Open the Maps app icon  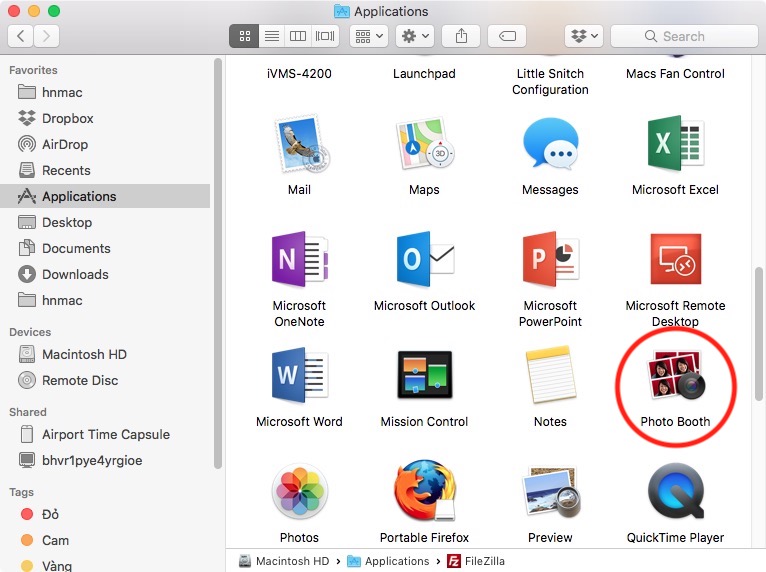pyautogui.click(x=424, y=144)
